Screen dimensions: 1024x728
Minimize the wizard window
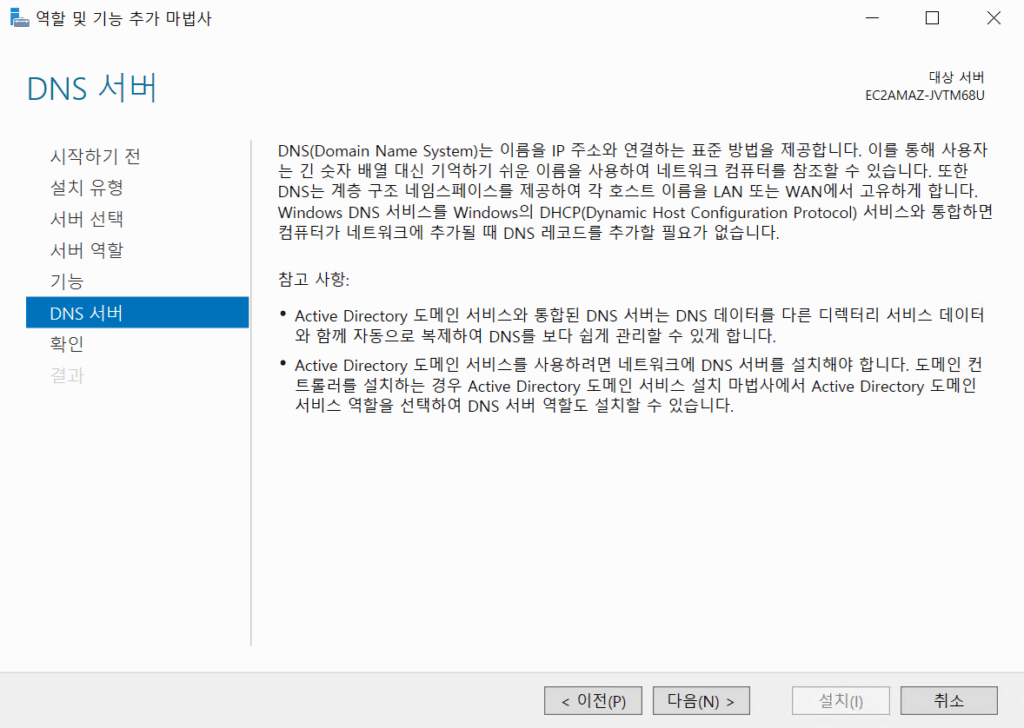pyautogui.click(x=871, y=18)
